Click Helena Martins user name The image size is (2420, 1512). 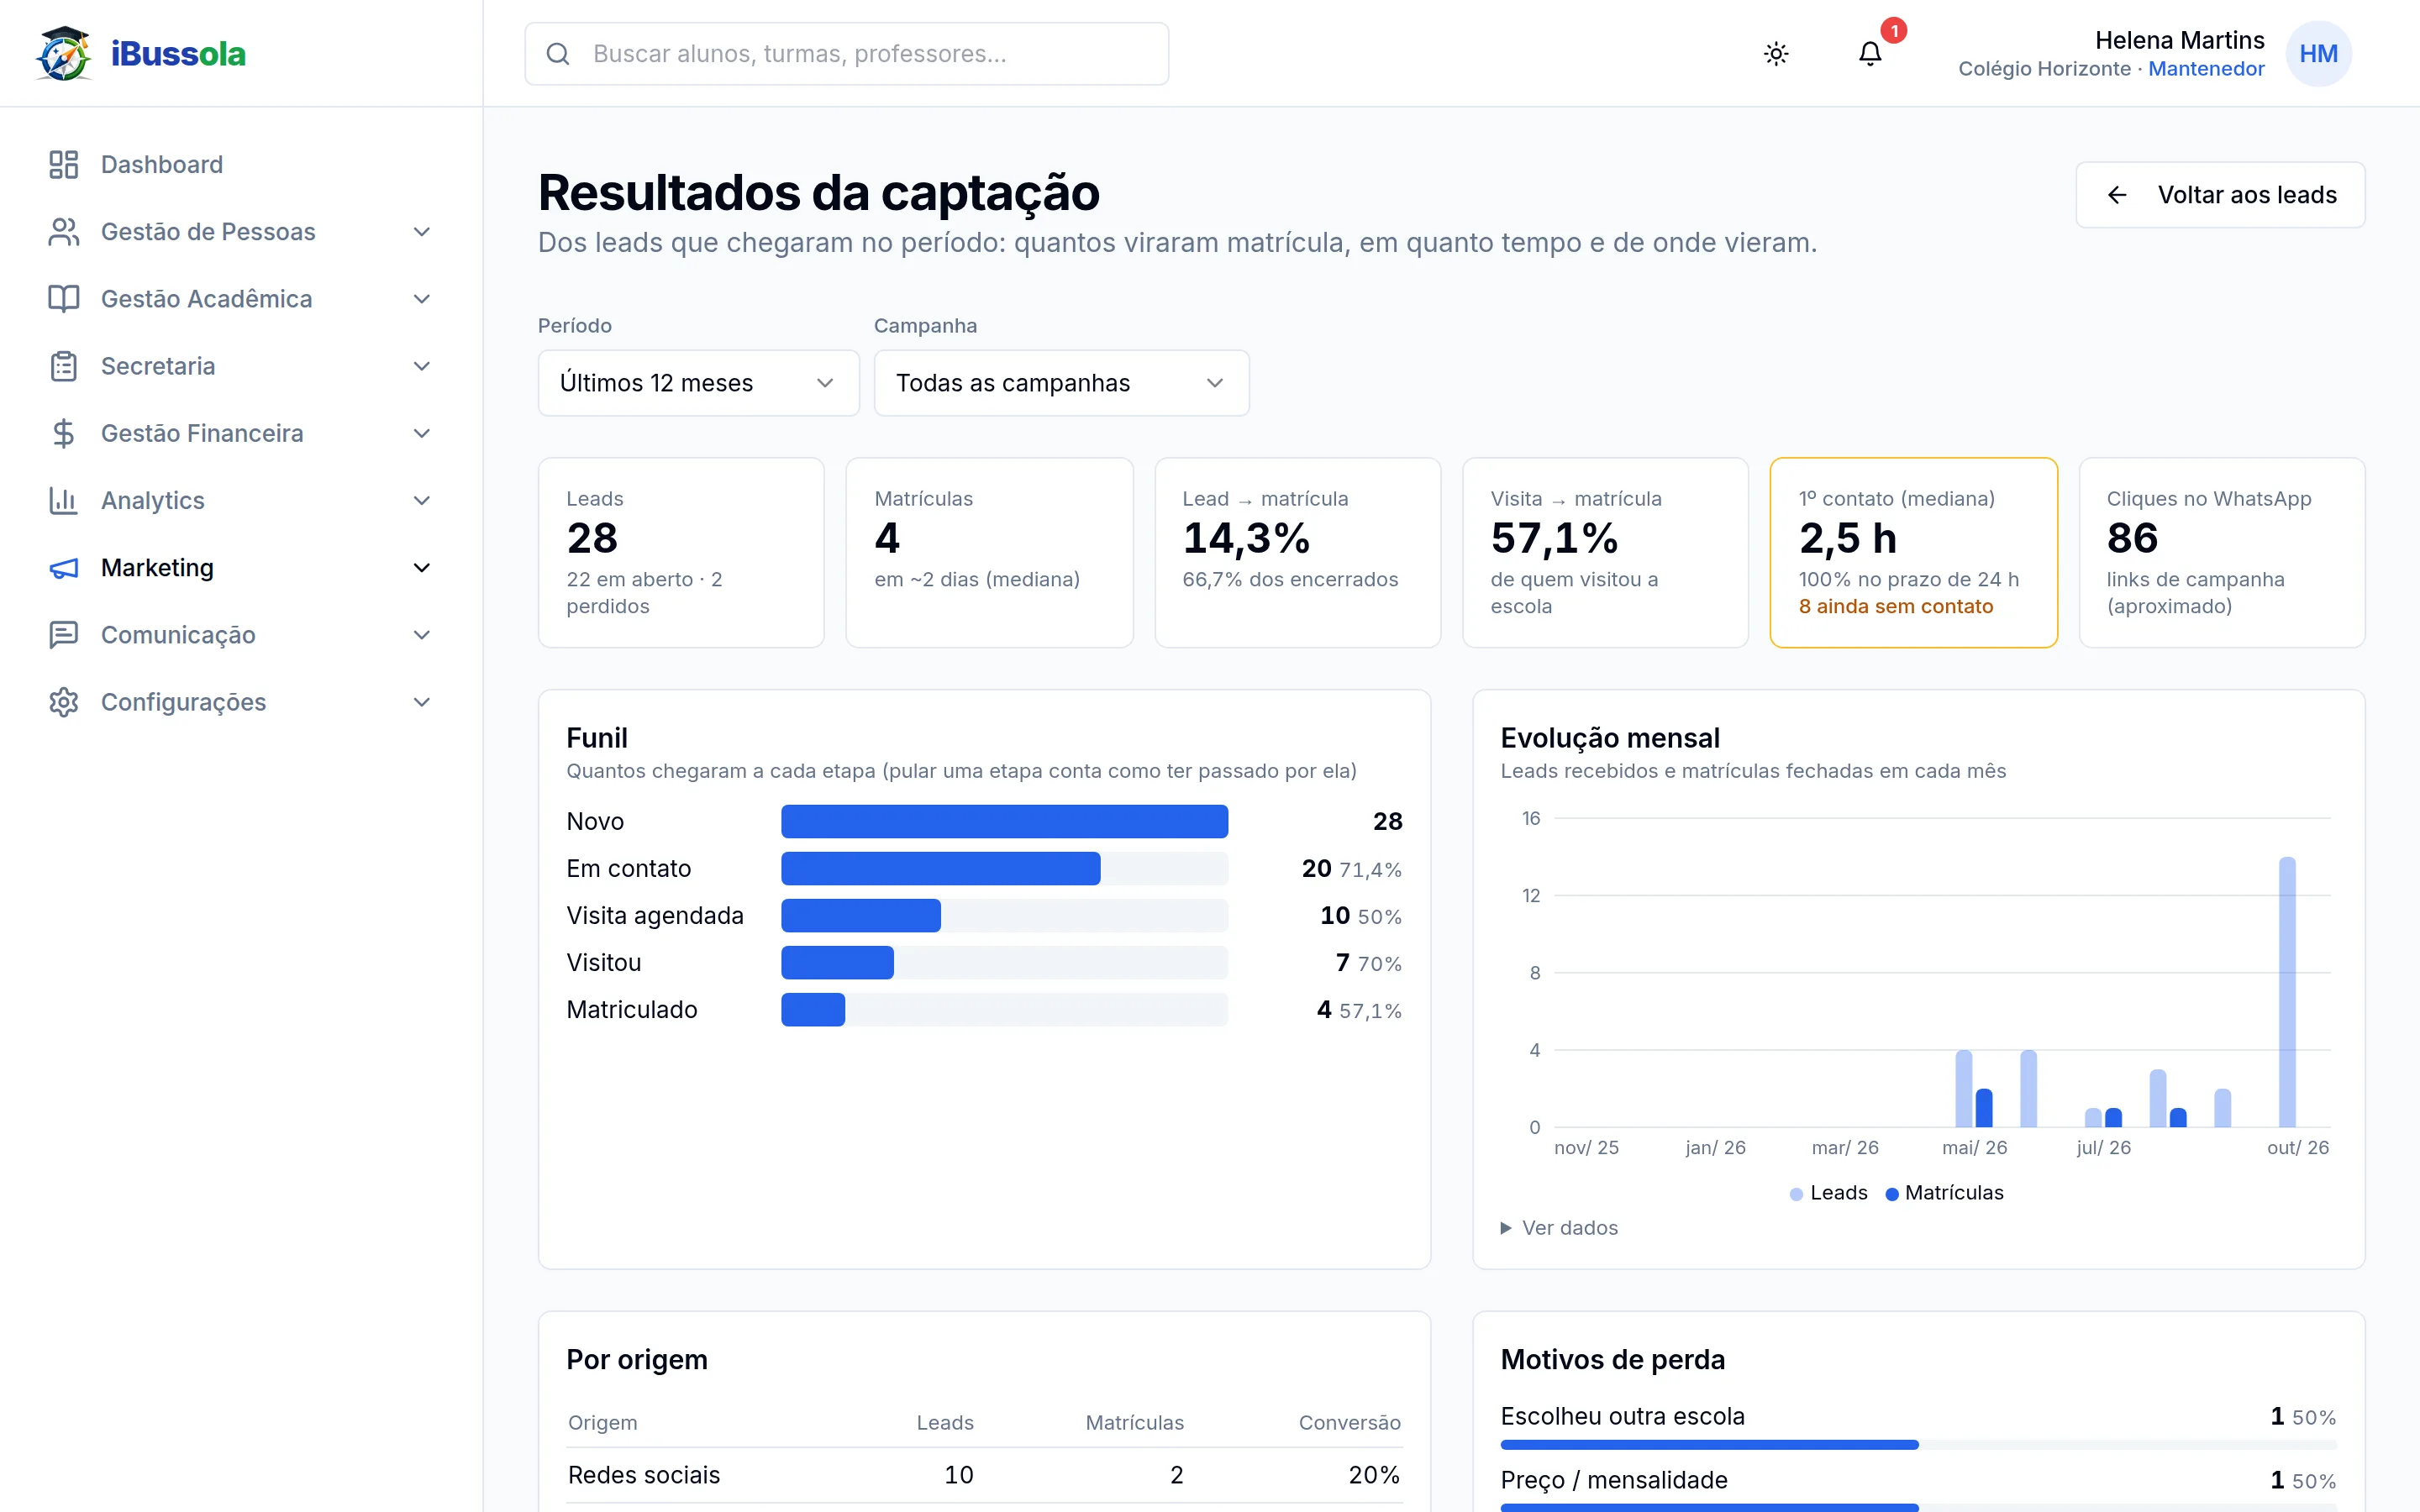pos(2180,40)
